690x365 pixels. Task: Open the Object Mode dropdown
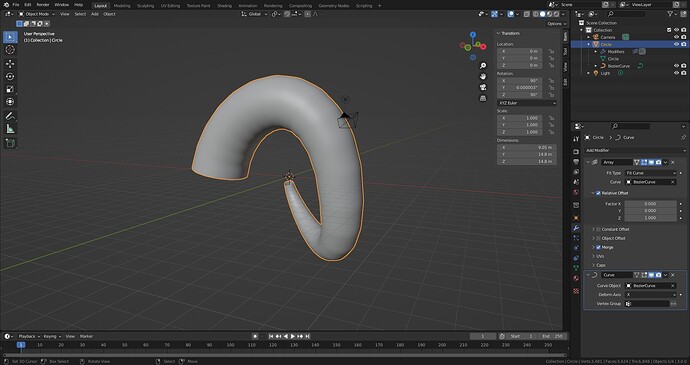click(x=37, y=14)
